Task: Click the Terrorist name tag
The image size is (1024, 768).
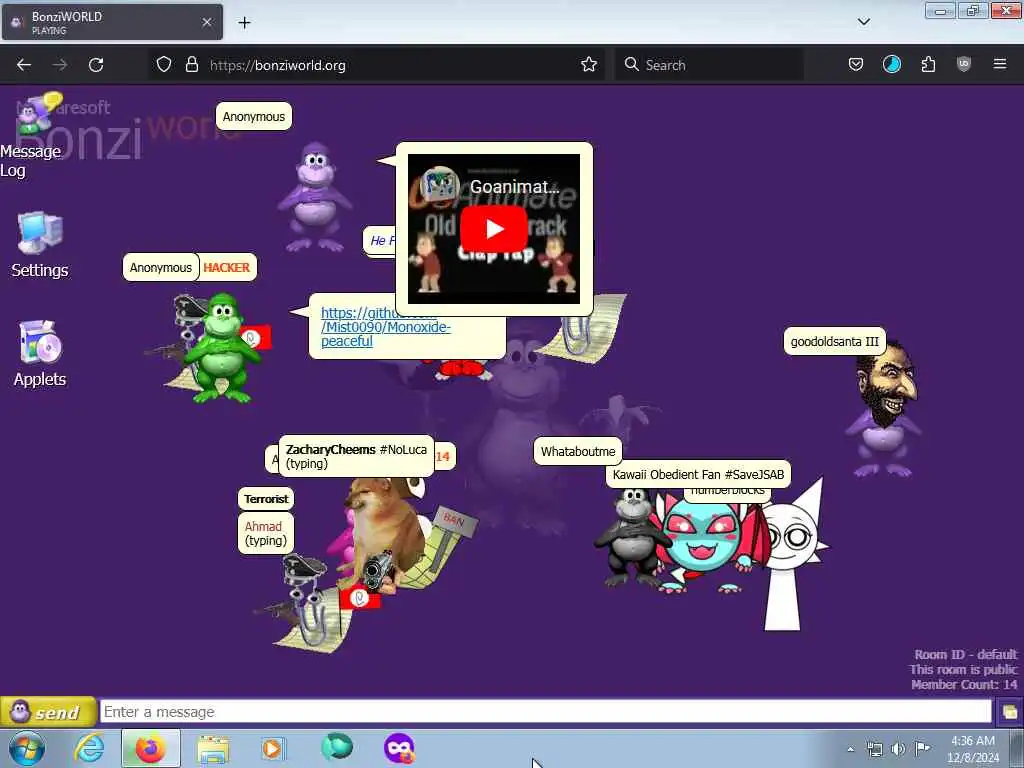Action: [x=266, y=499]
